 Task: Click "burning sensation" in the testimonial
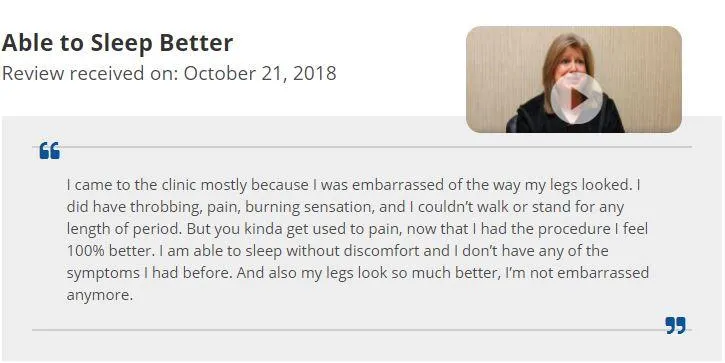pyautogui.click(x=308, y=207)
